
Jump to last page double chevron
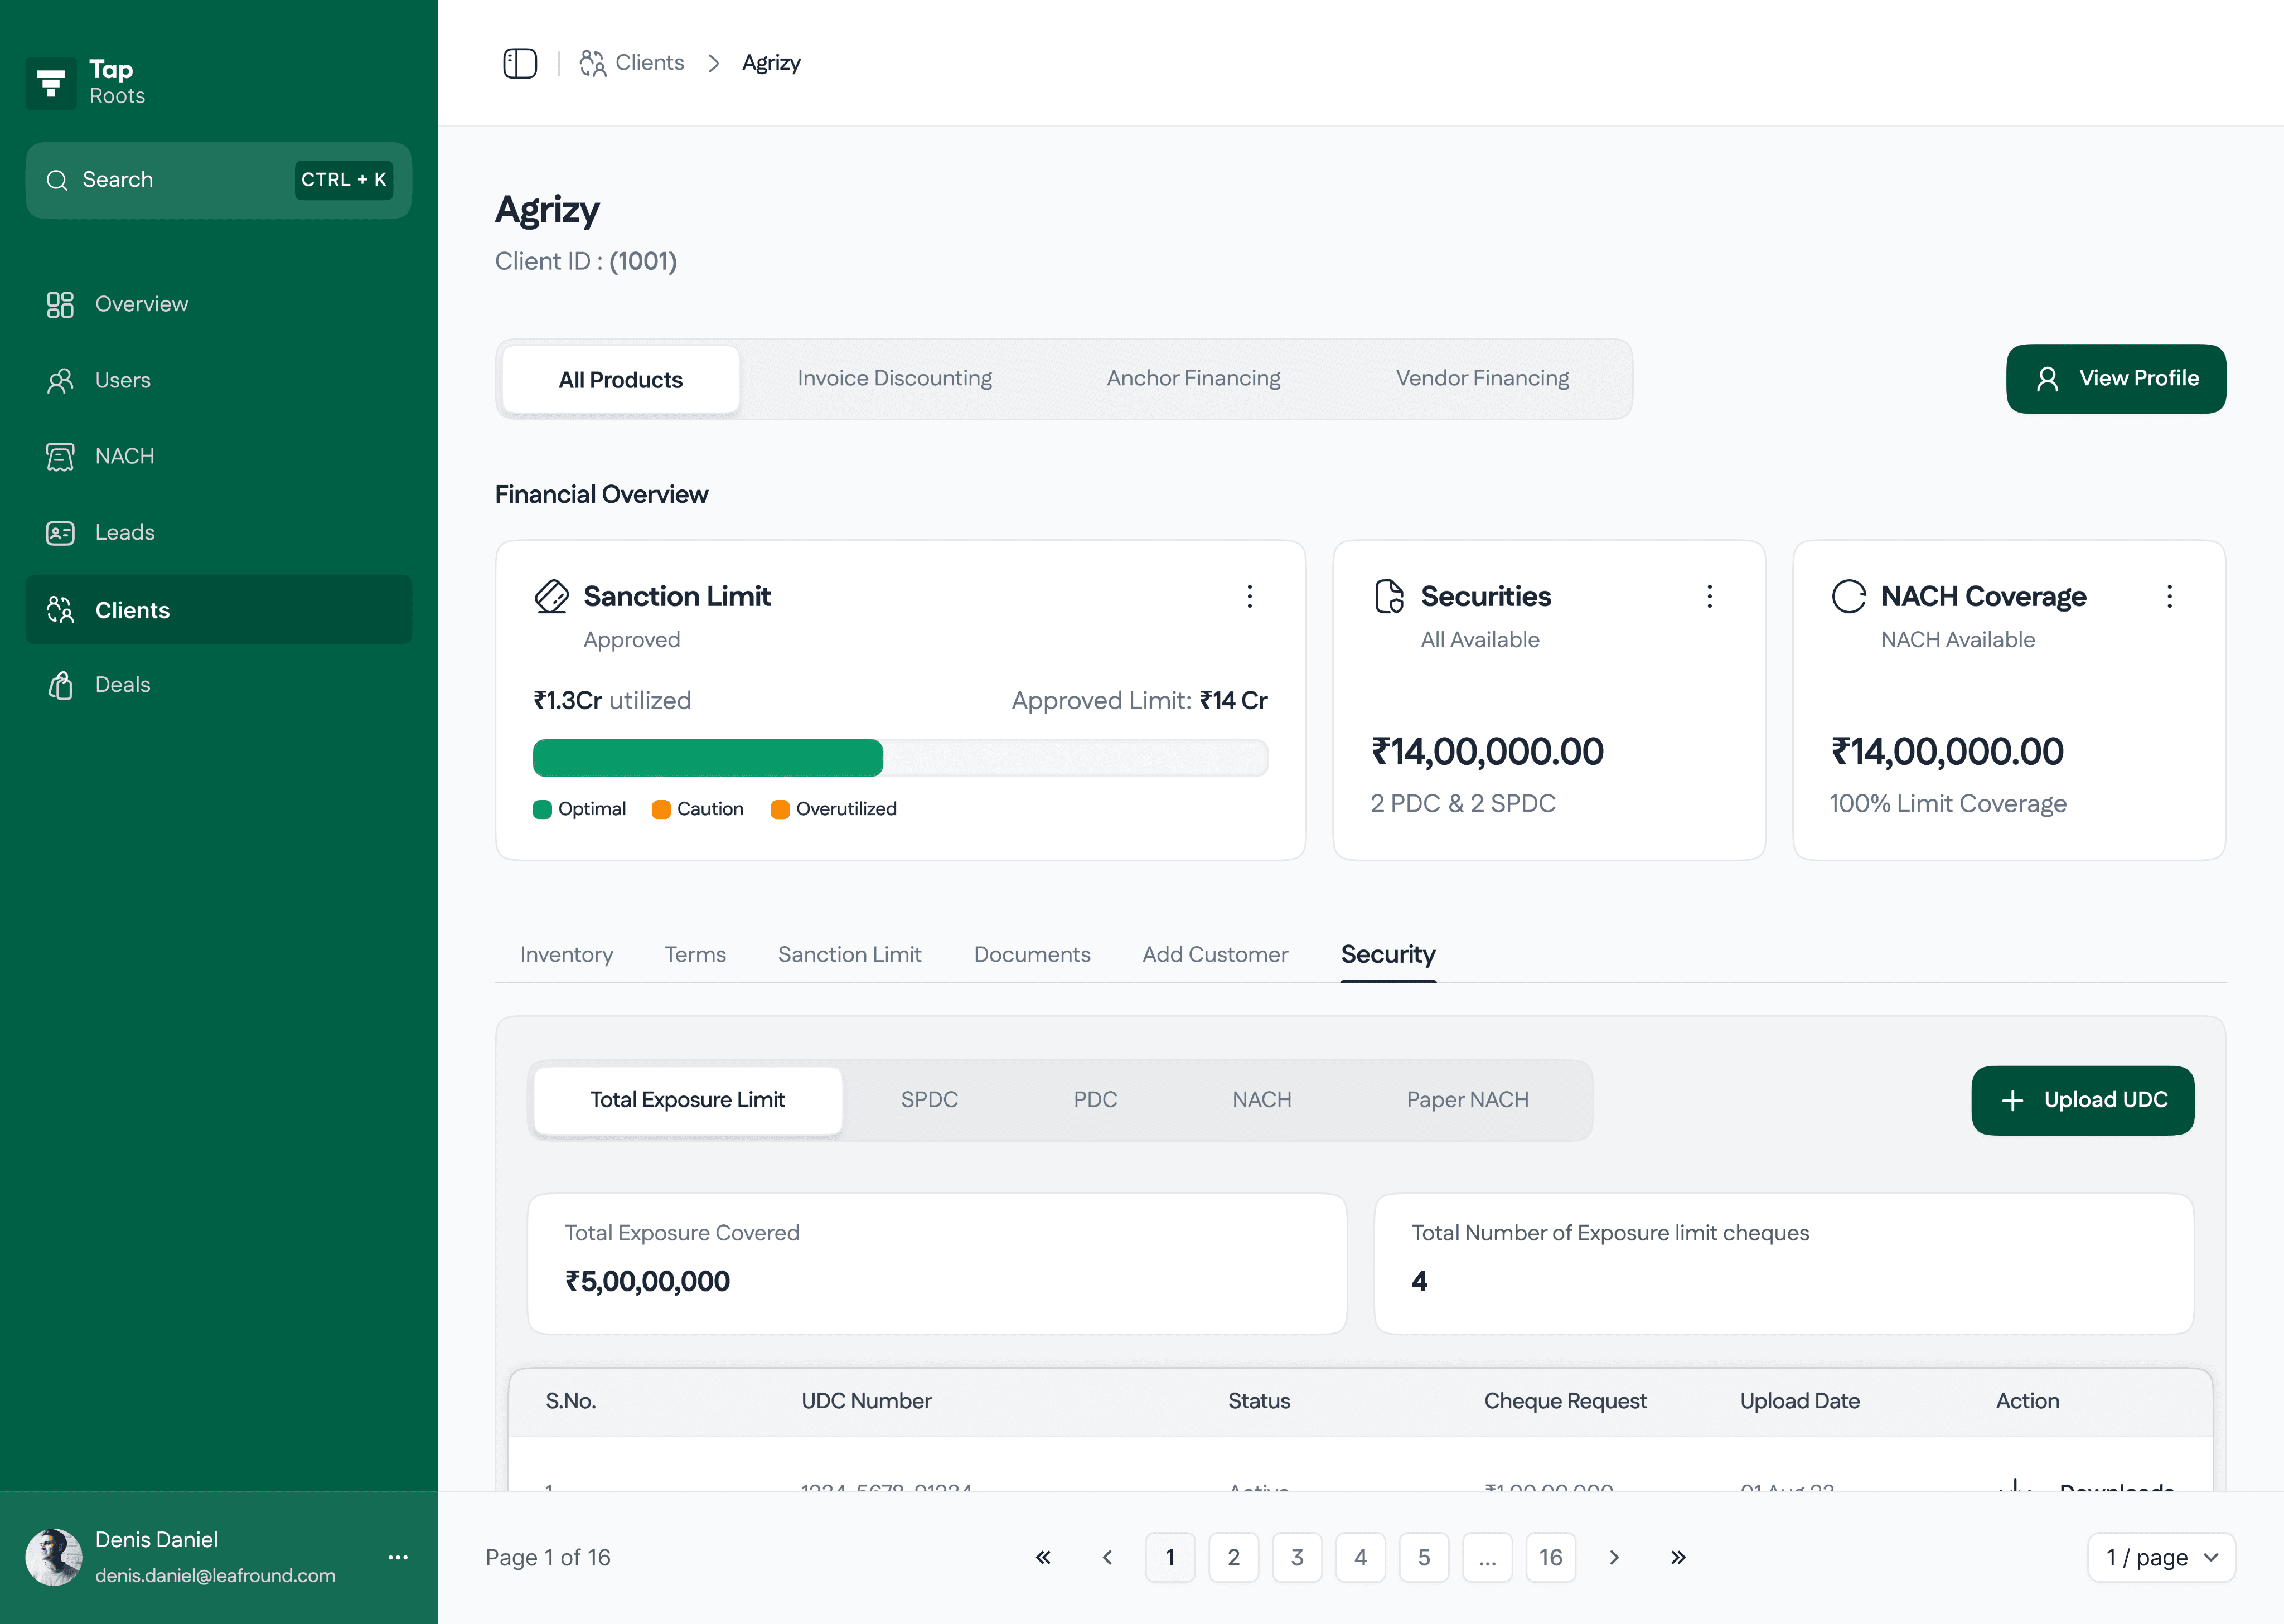click(x=1678, y=1557)
